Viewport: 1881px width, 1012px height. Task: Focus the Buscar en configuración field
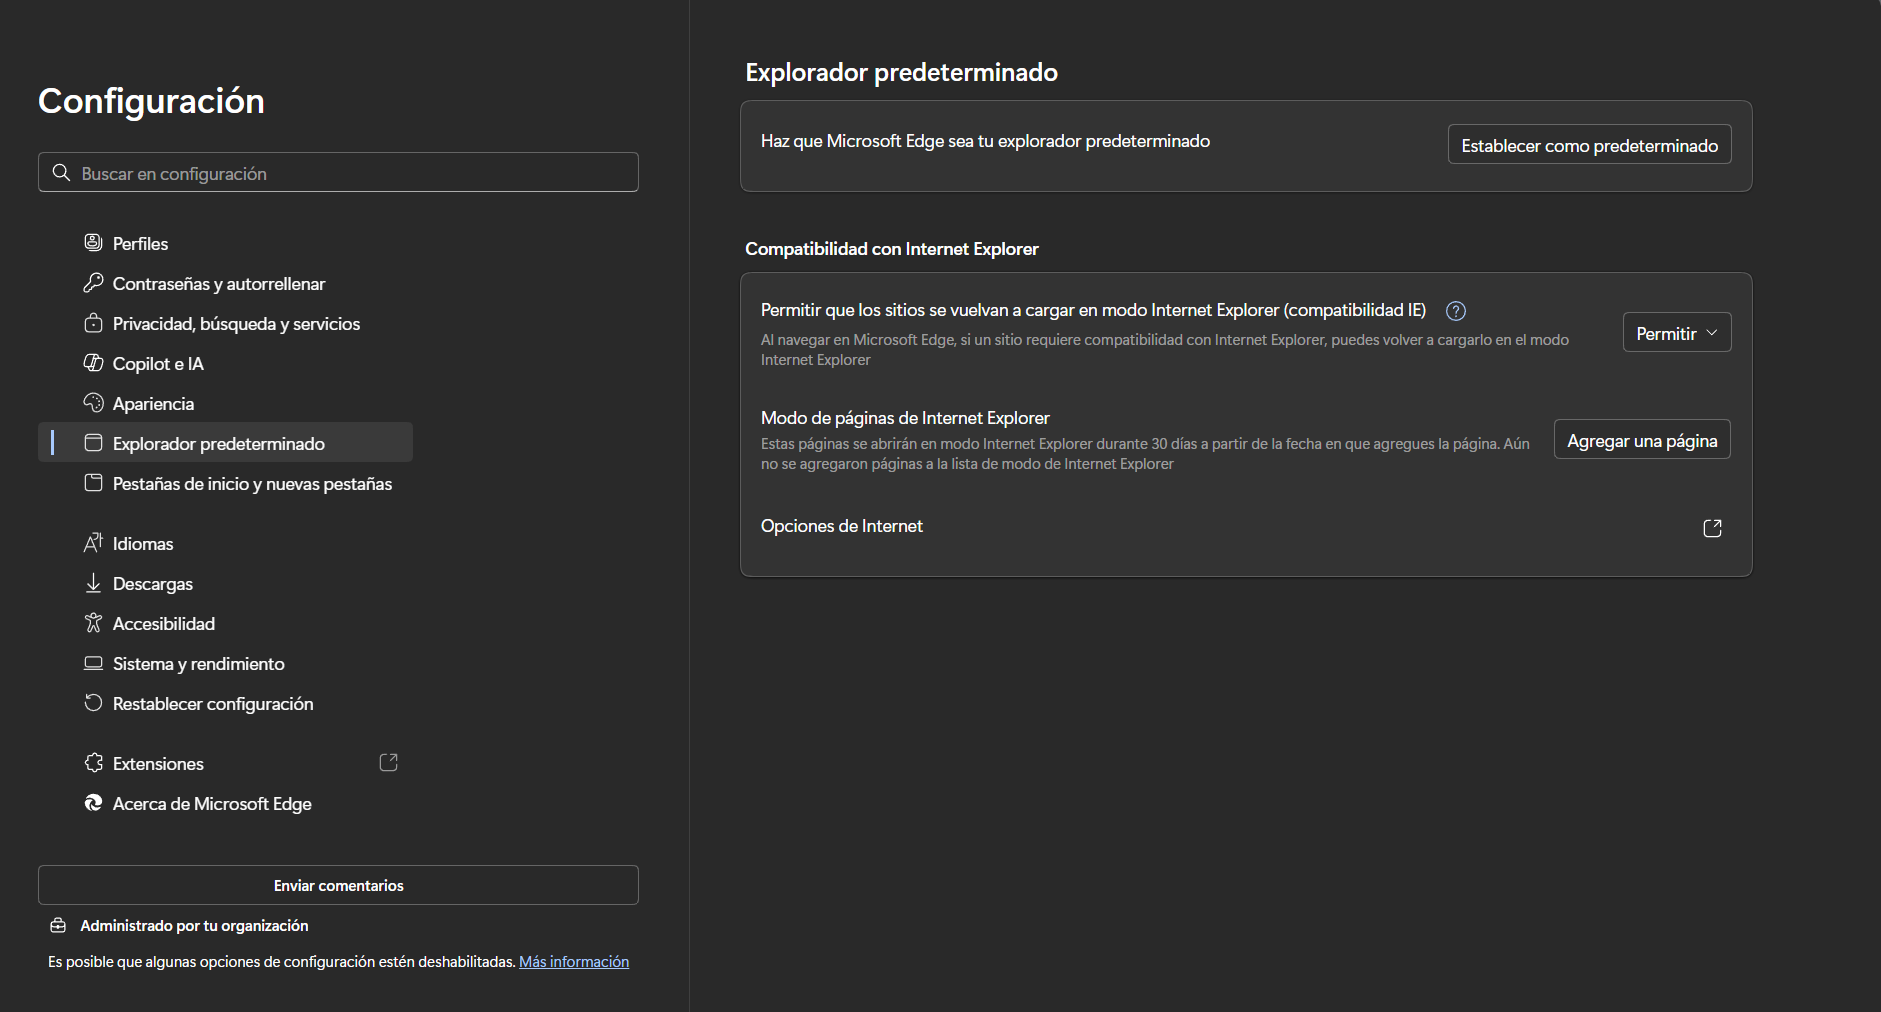[x=338, y=172]
